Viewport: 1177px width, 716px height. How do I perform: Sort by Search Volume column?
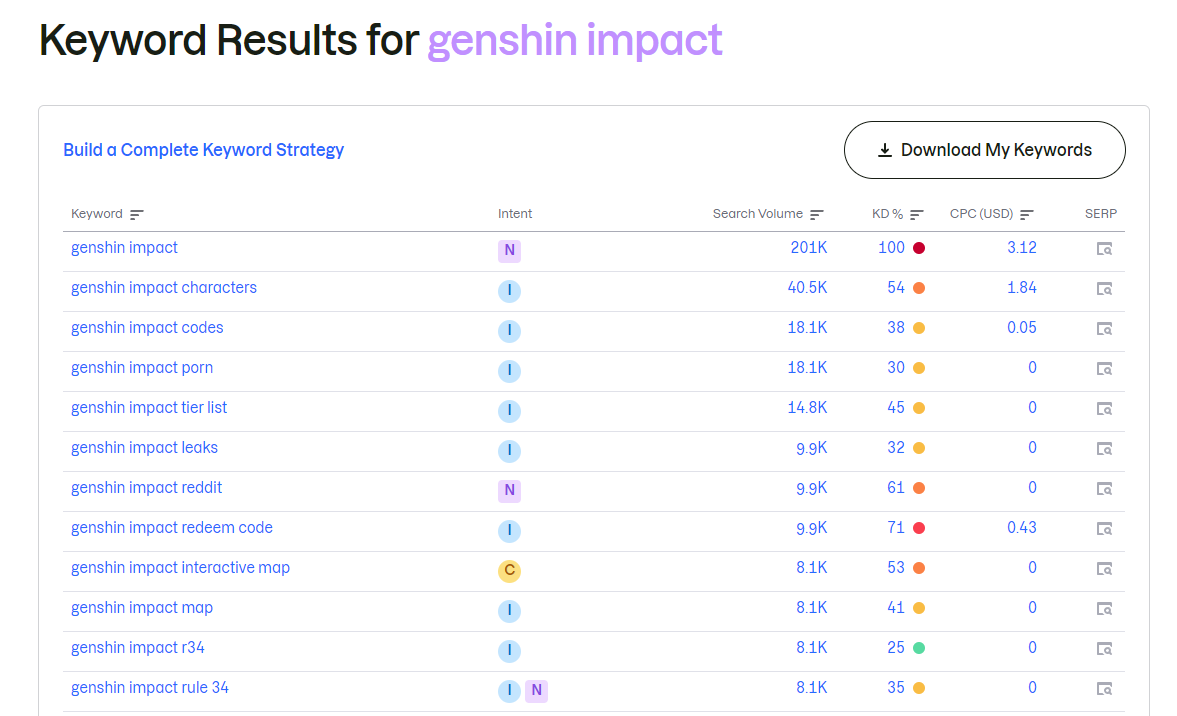point(817,214)
